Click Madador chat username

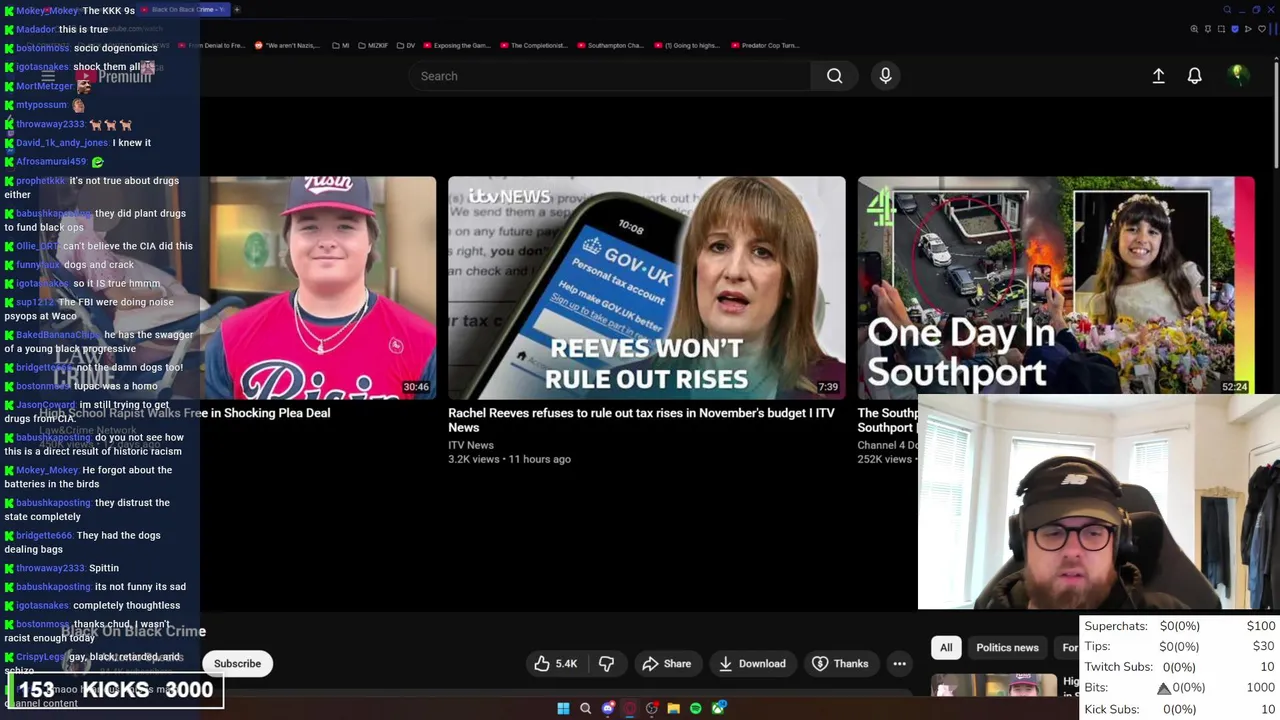(x=35, y=29)
